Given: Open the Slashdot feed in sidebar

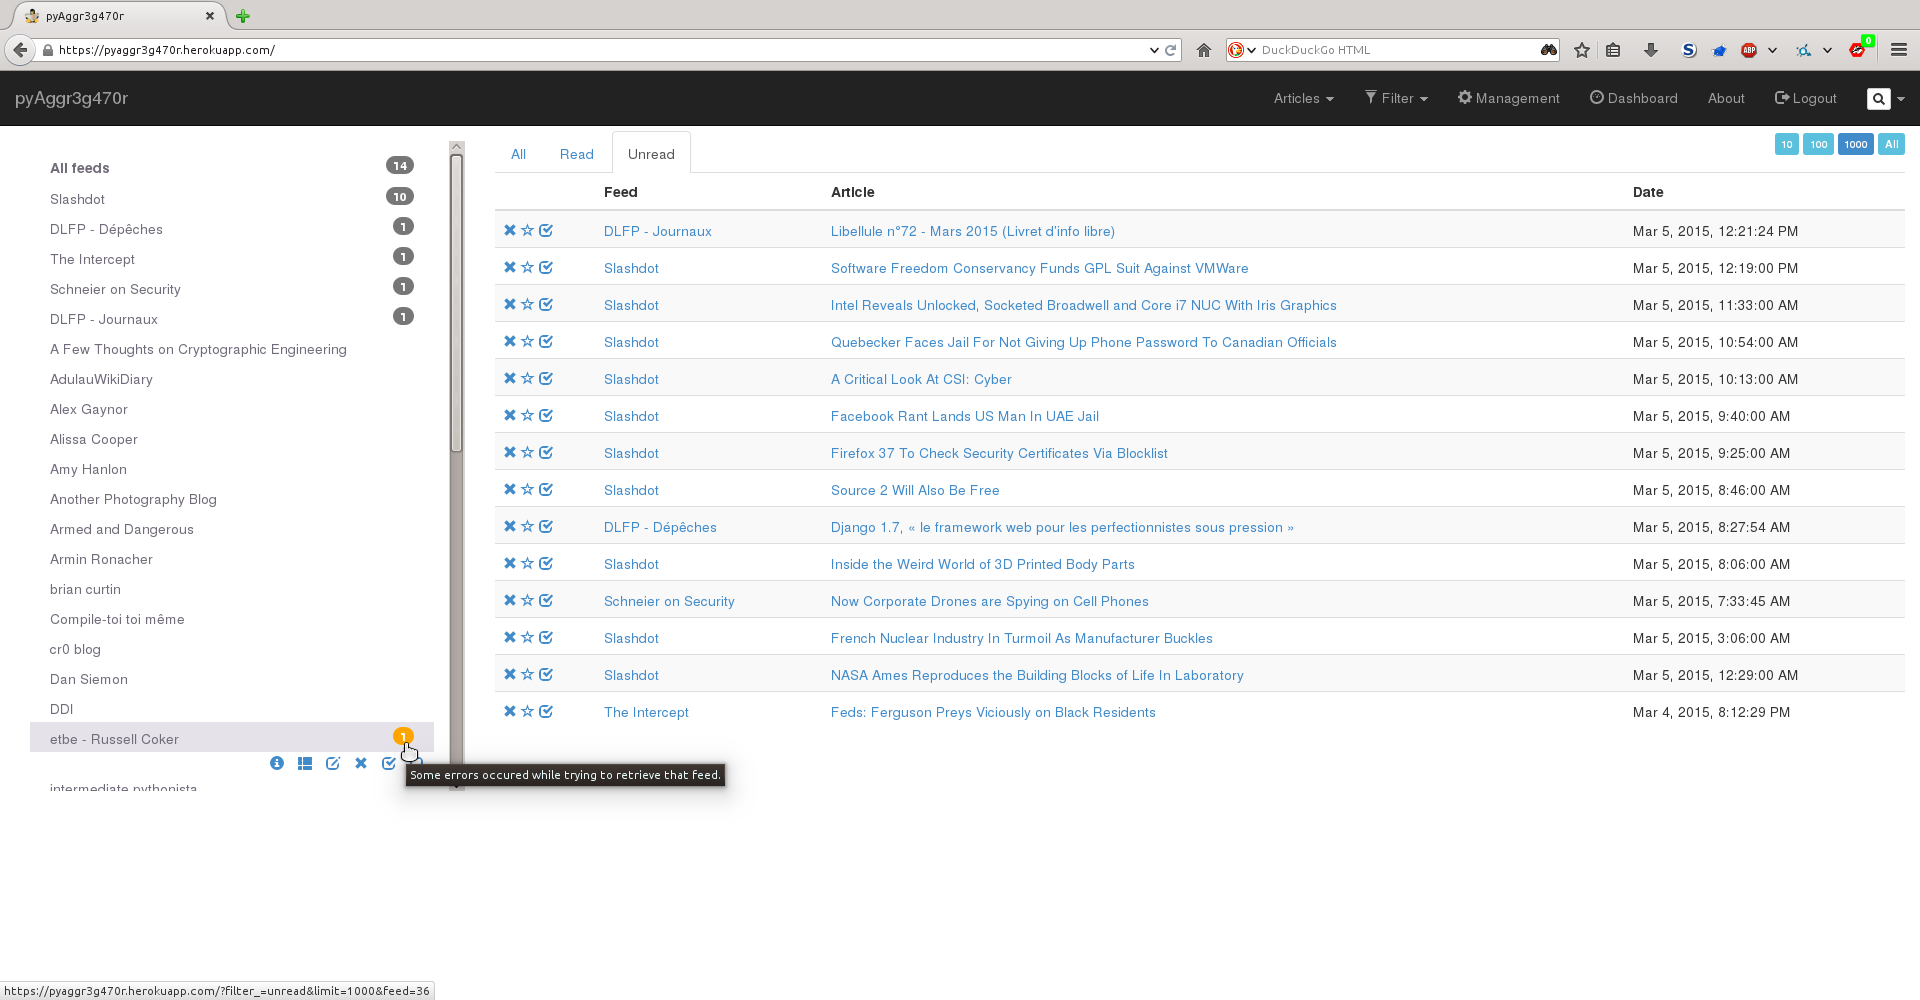Looking at the screenshot, I should point(77,199).
